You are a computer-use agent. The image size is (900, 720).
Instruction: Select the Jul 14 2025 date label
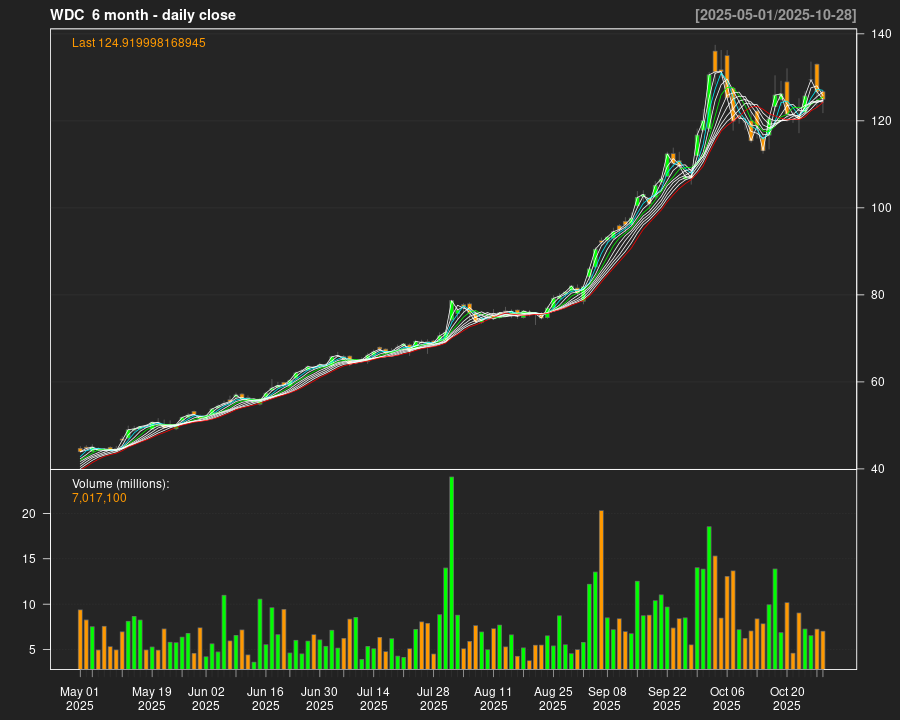click(x=373, y=698)
